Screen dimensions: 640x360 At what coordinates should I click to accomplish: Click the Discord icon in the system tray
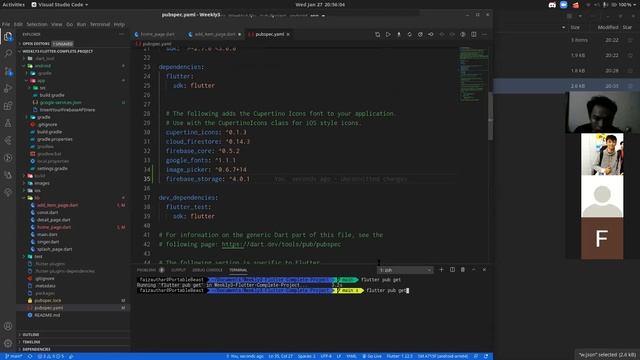click(552, 5)
